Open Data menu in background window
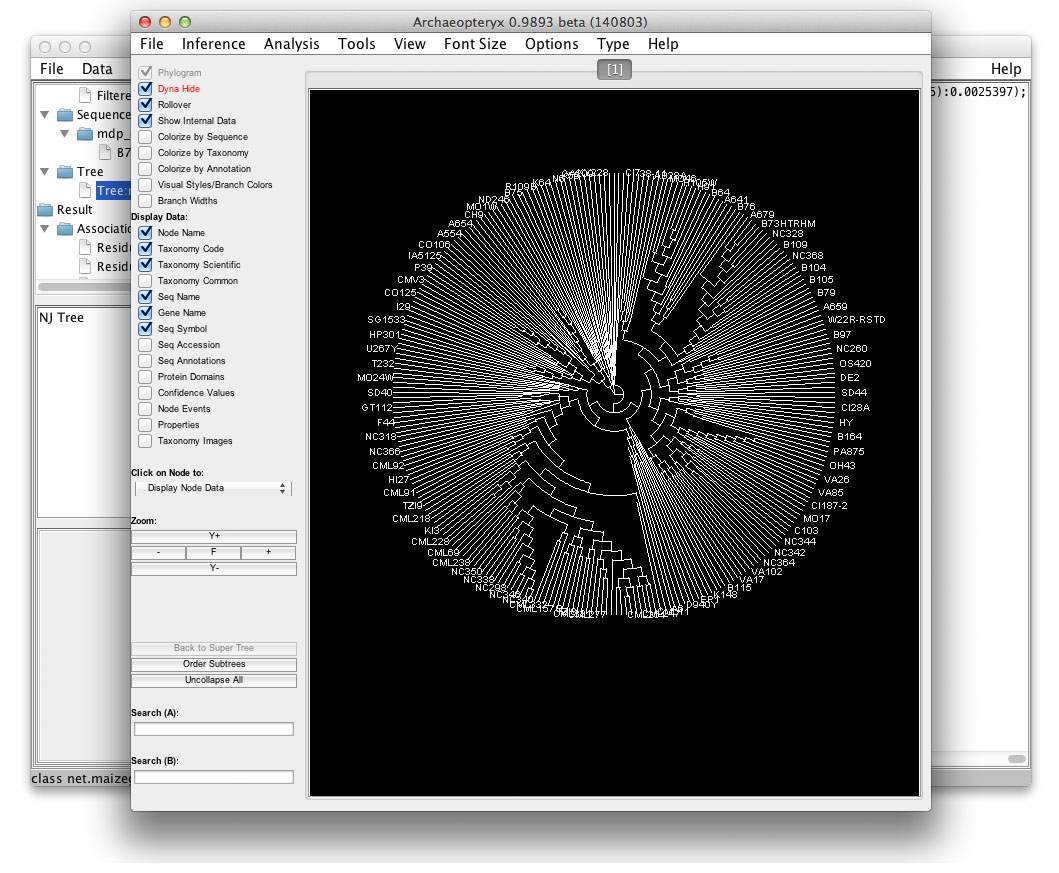Image resolution: width=1059 pixels, height=873 pixels. pyautogui.click(x=97, y=69)
